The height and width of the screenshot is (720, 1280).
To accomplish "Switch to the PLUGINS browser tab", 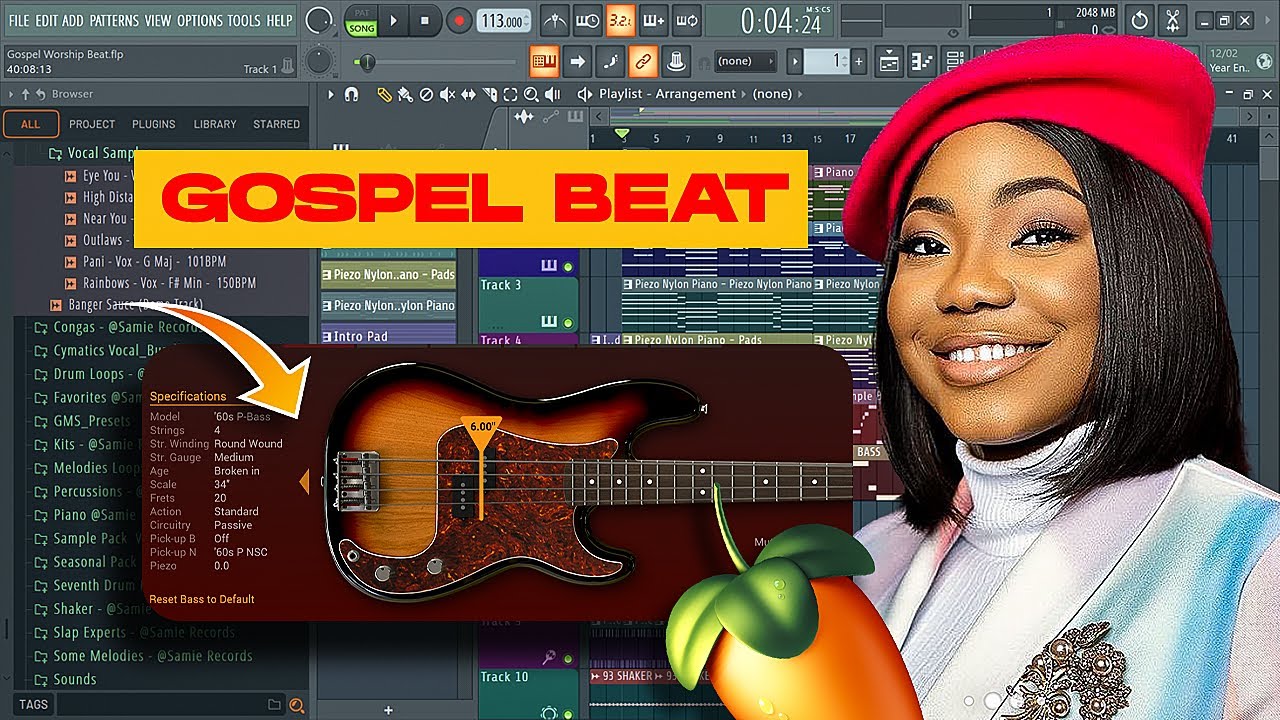I will [153, 124].
